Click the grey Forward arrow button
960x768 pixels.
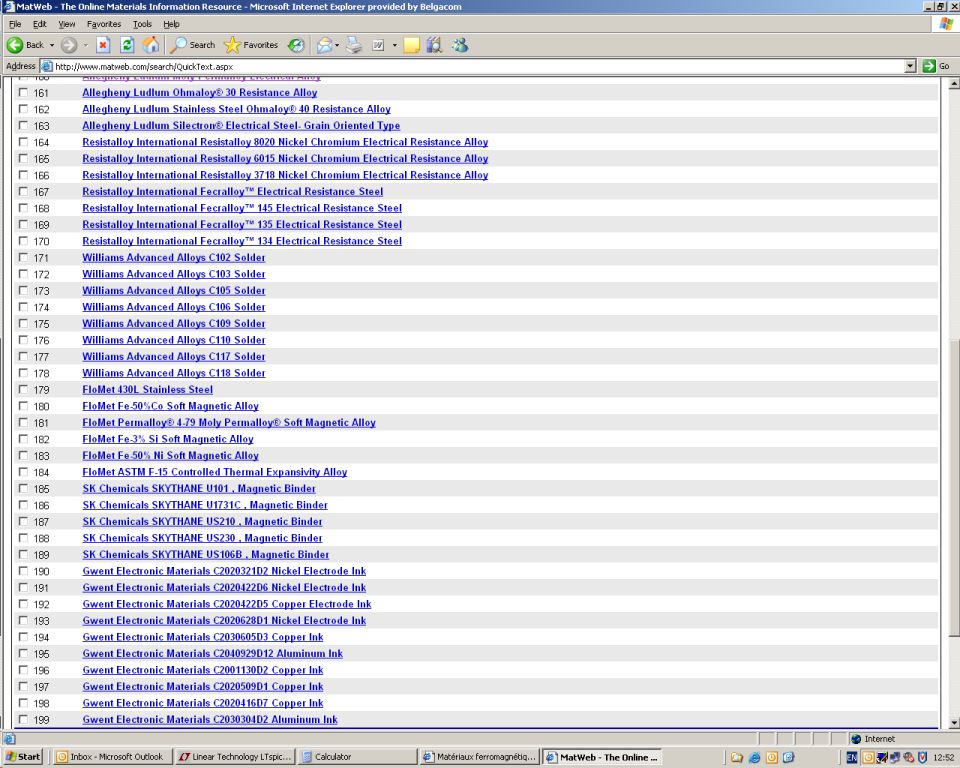tap(69, 45)
